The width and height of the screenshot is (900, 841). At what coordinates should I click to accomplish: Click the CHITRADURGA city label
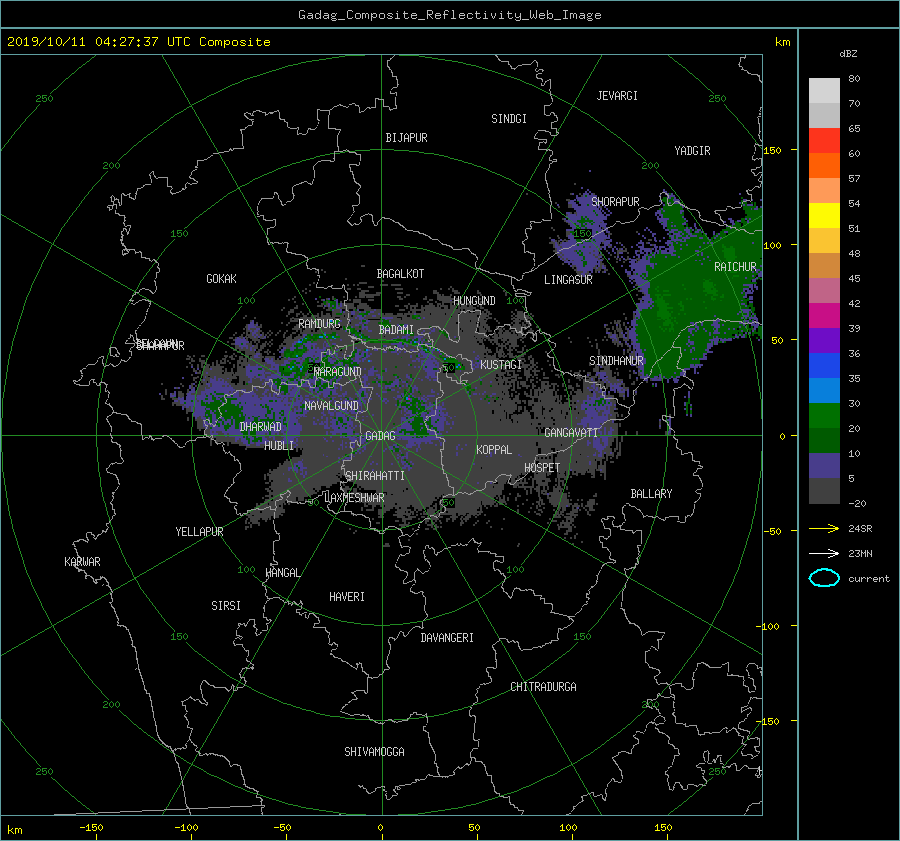(543, 687)
